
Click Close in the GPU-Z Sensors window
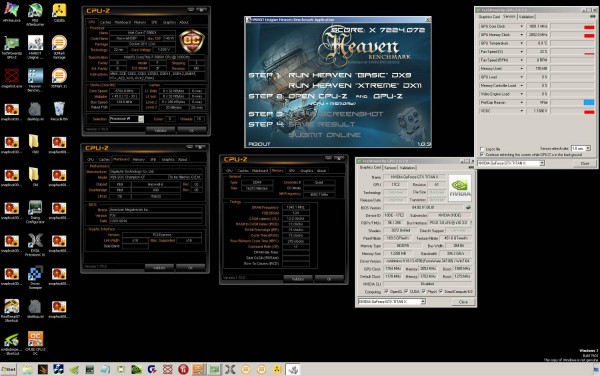coord(585,163)
